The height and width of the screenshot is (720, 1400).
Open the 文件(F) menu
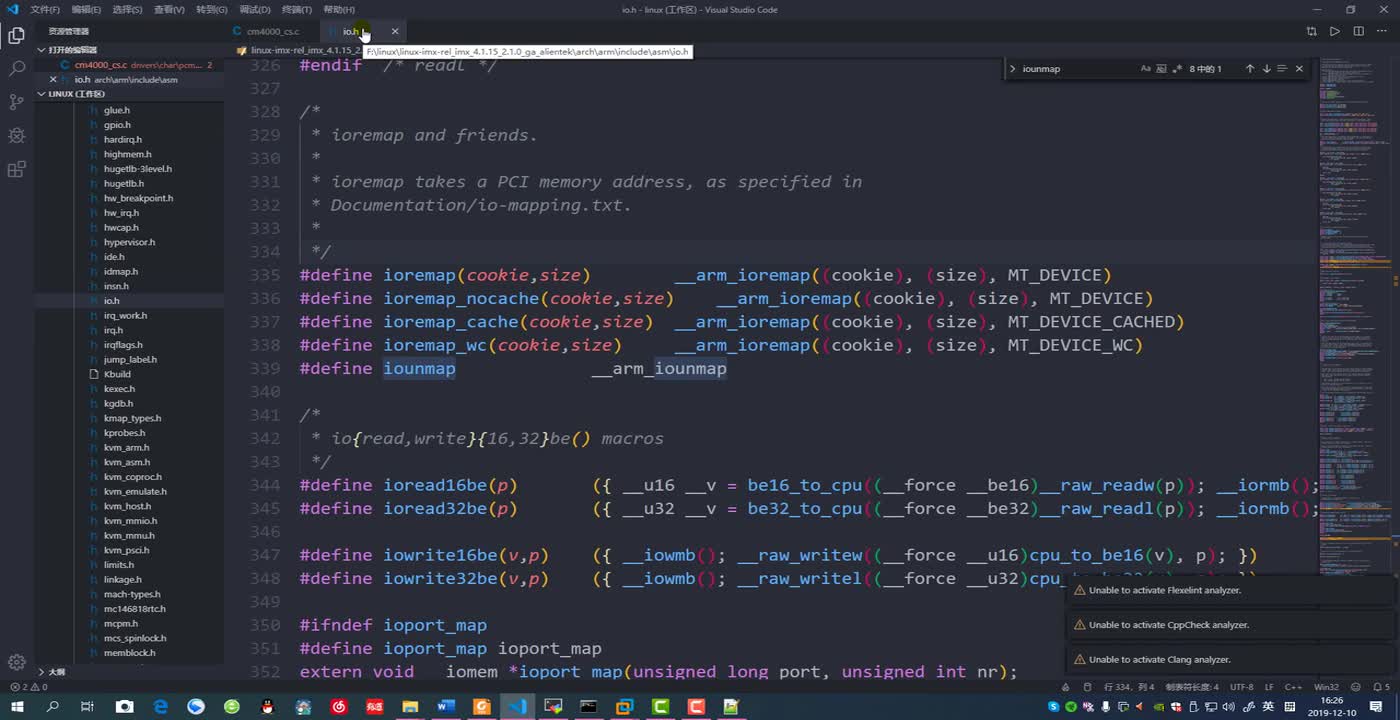(x=45, y=9)
